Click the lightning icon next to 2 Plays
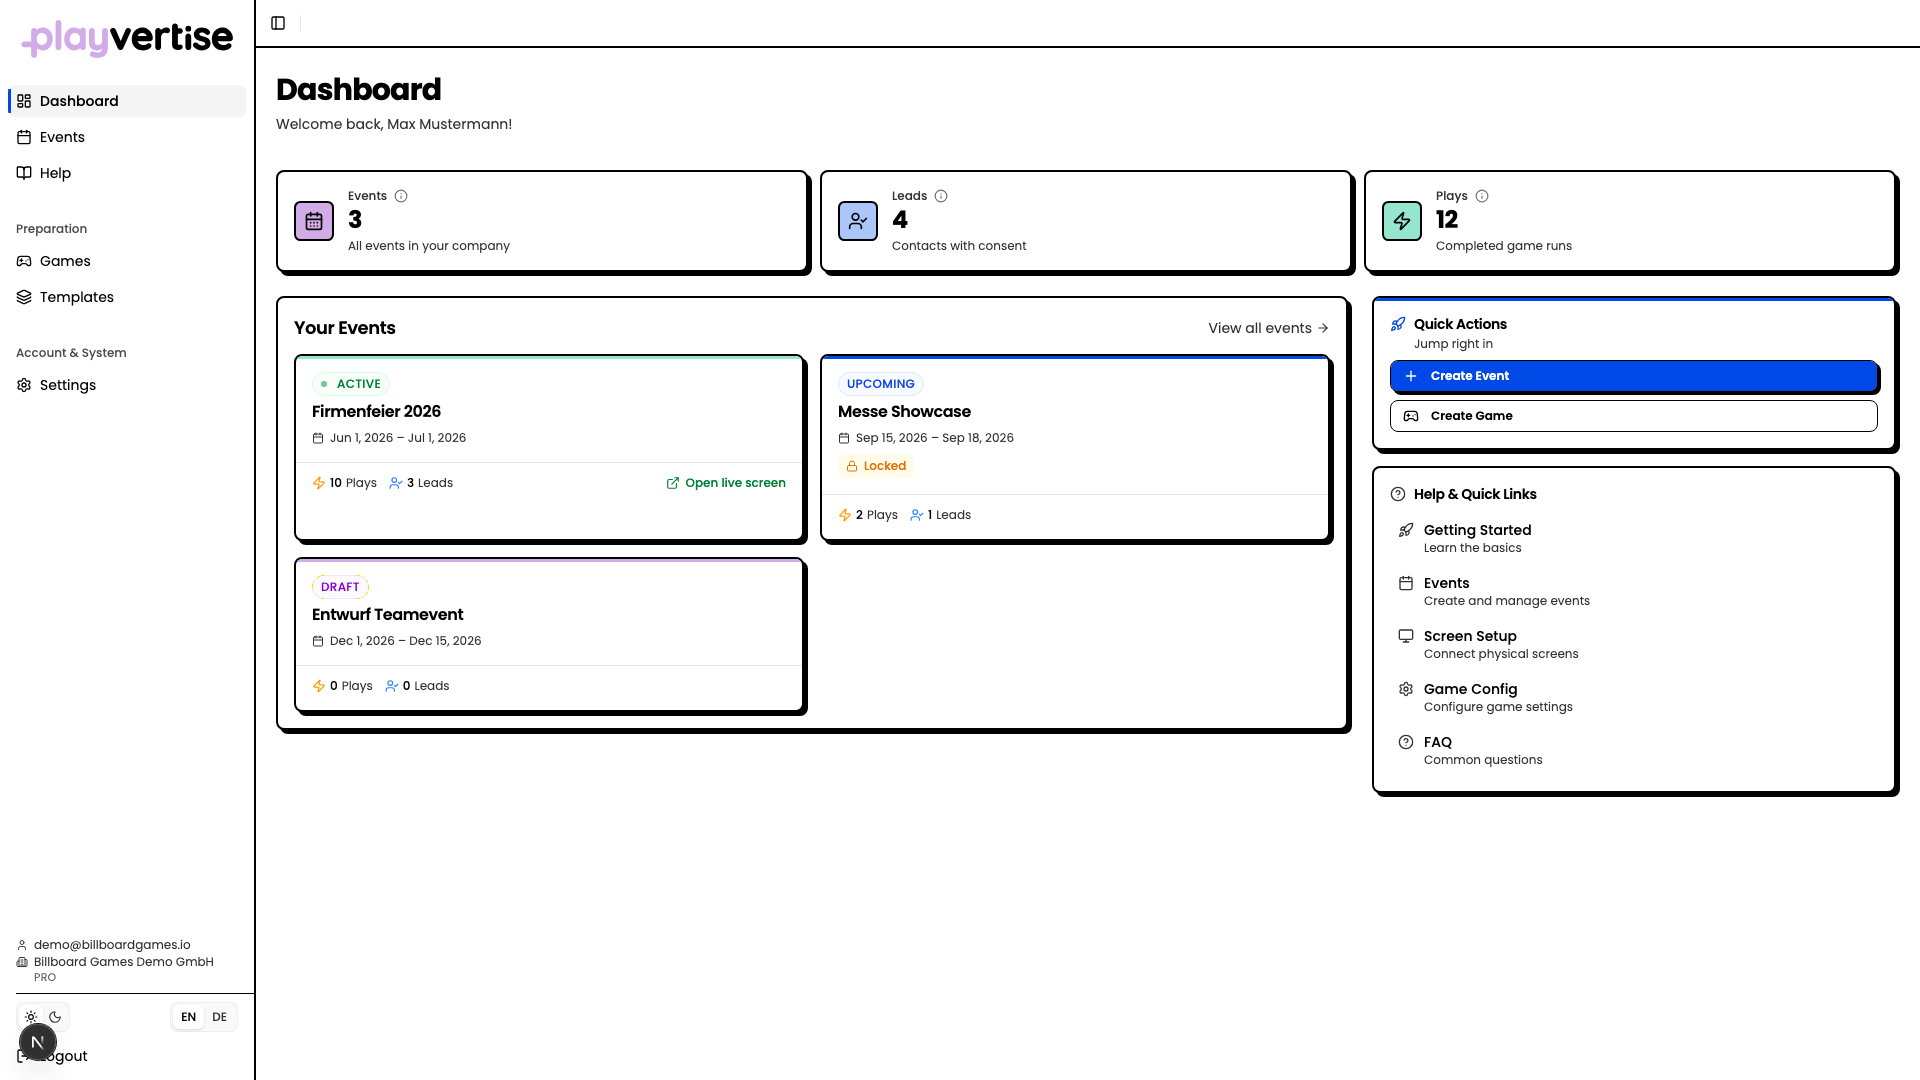The width and height of the screenshot is (1920, 1080). tap(845, 515)
